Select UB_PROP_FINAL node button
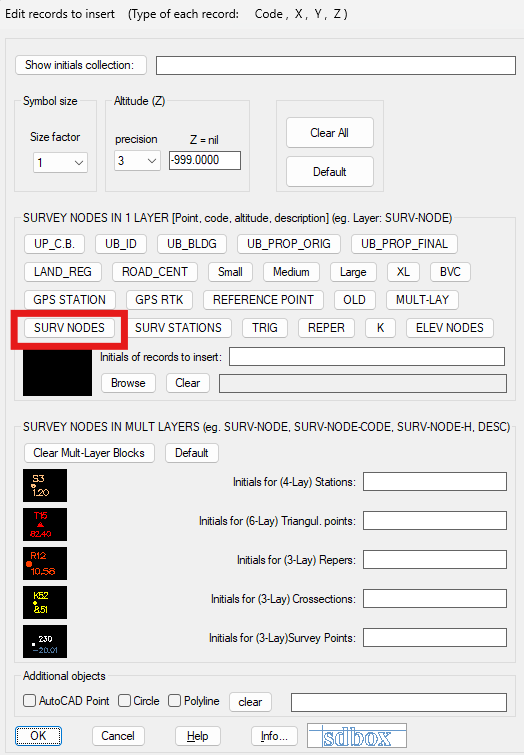 [x=405, y=244]
